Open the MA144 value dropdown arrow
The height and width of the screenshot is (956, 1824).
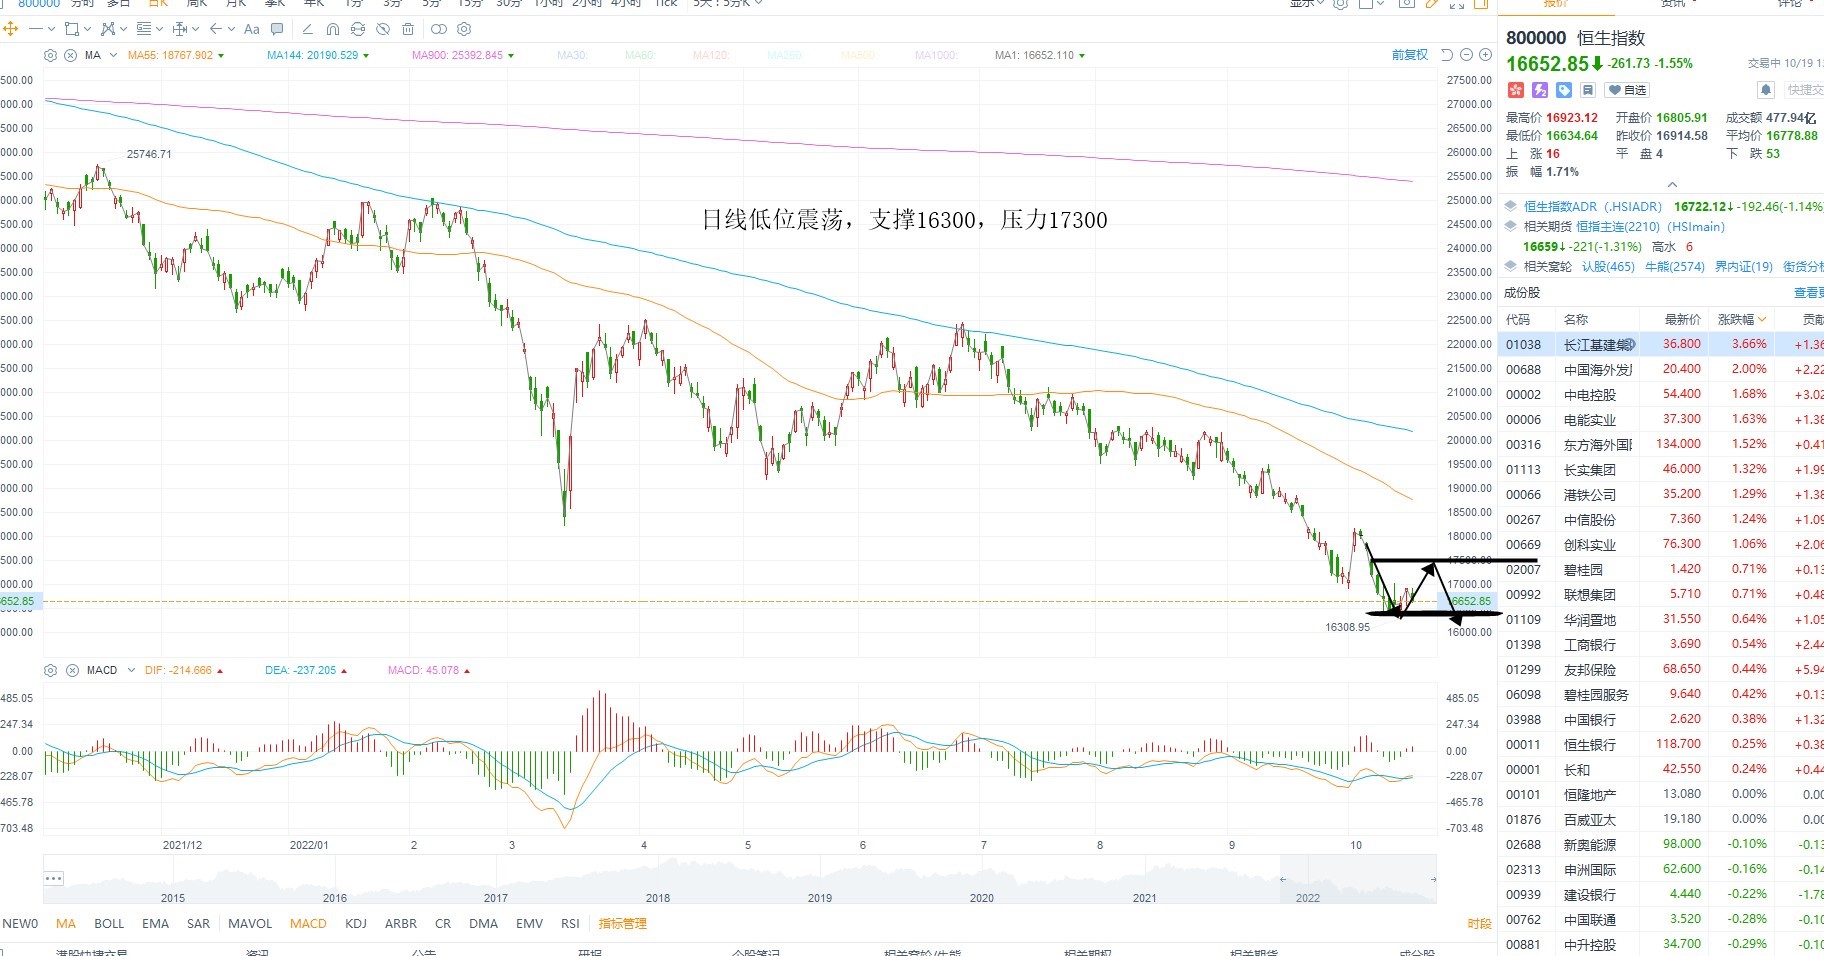pyautogui.click(x=366, y=56)
